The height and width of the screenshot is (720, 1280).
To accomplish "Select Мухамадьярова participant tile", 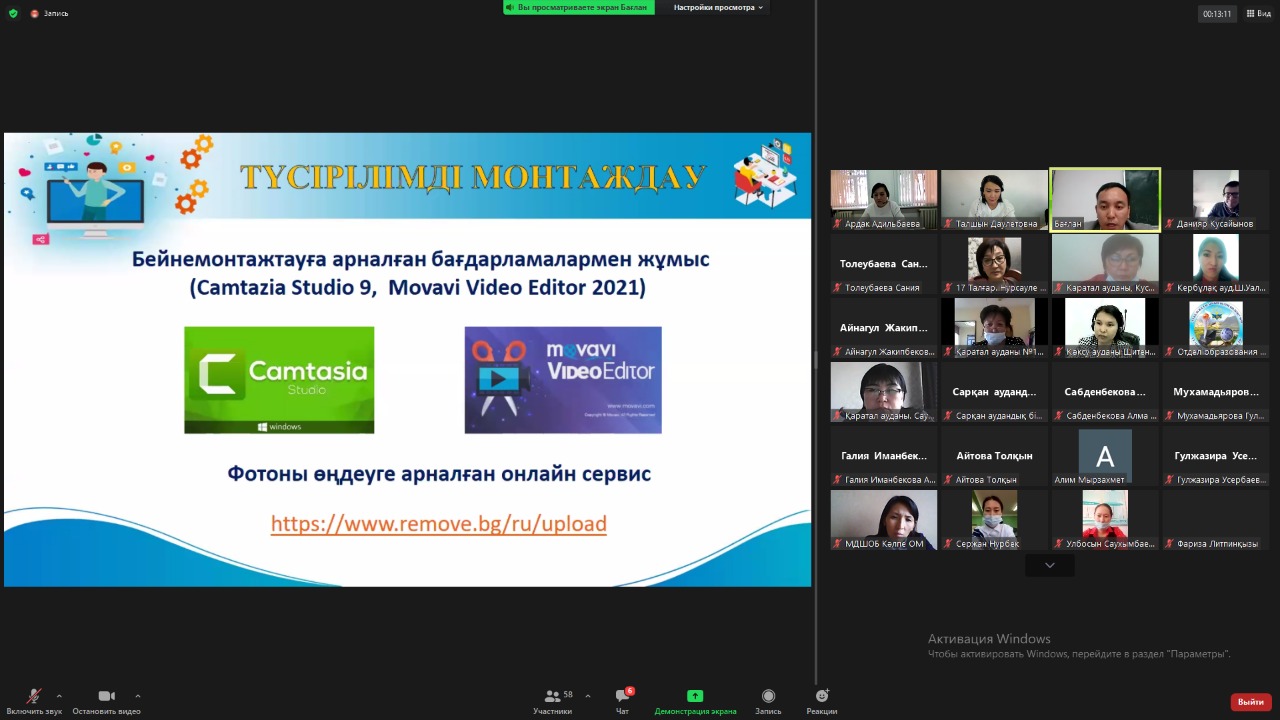I will [x=1215, y=392].
